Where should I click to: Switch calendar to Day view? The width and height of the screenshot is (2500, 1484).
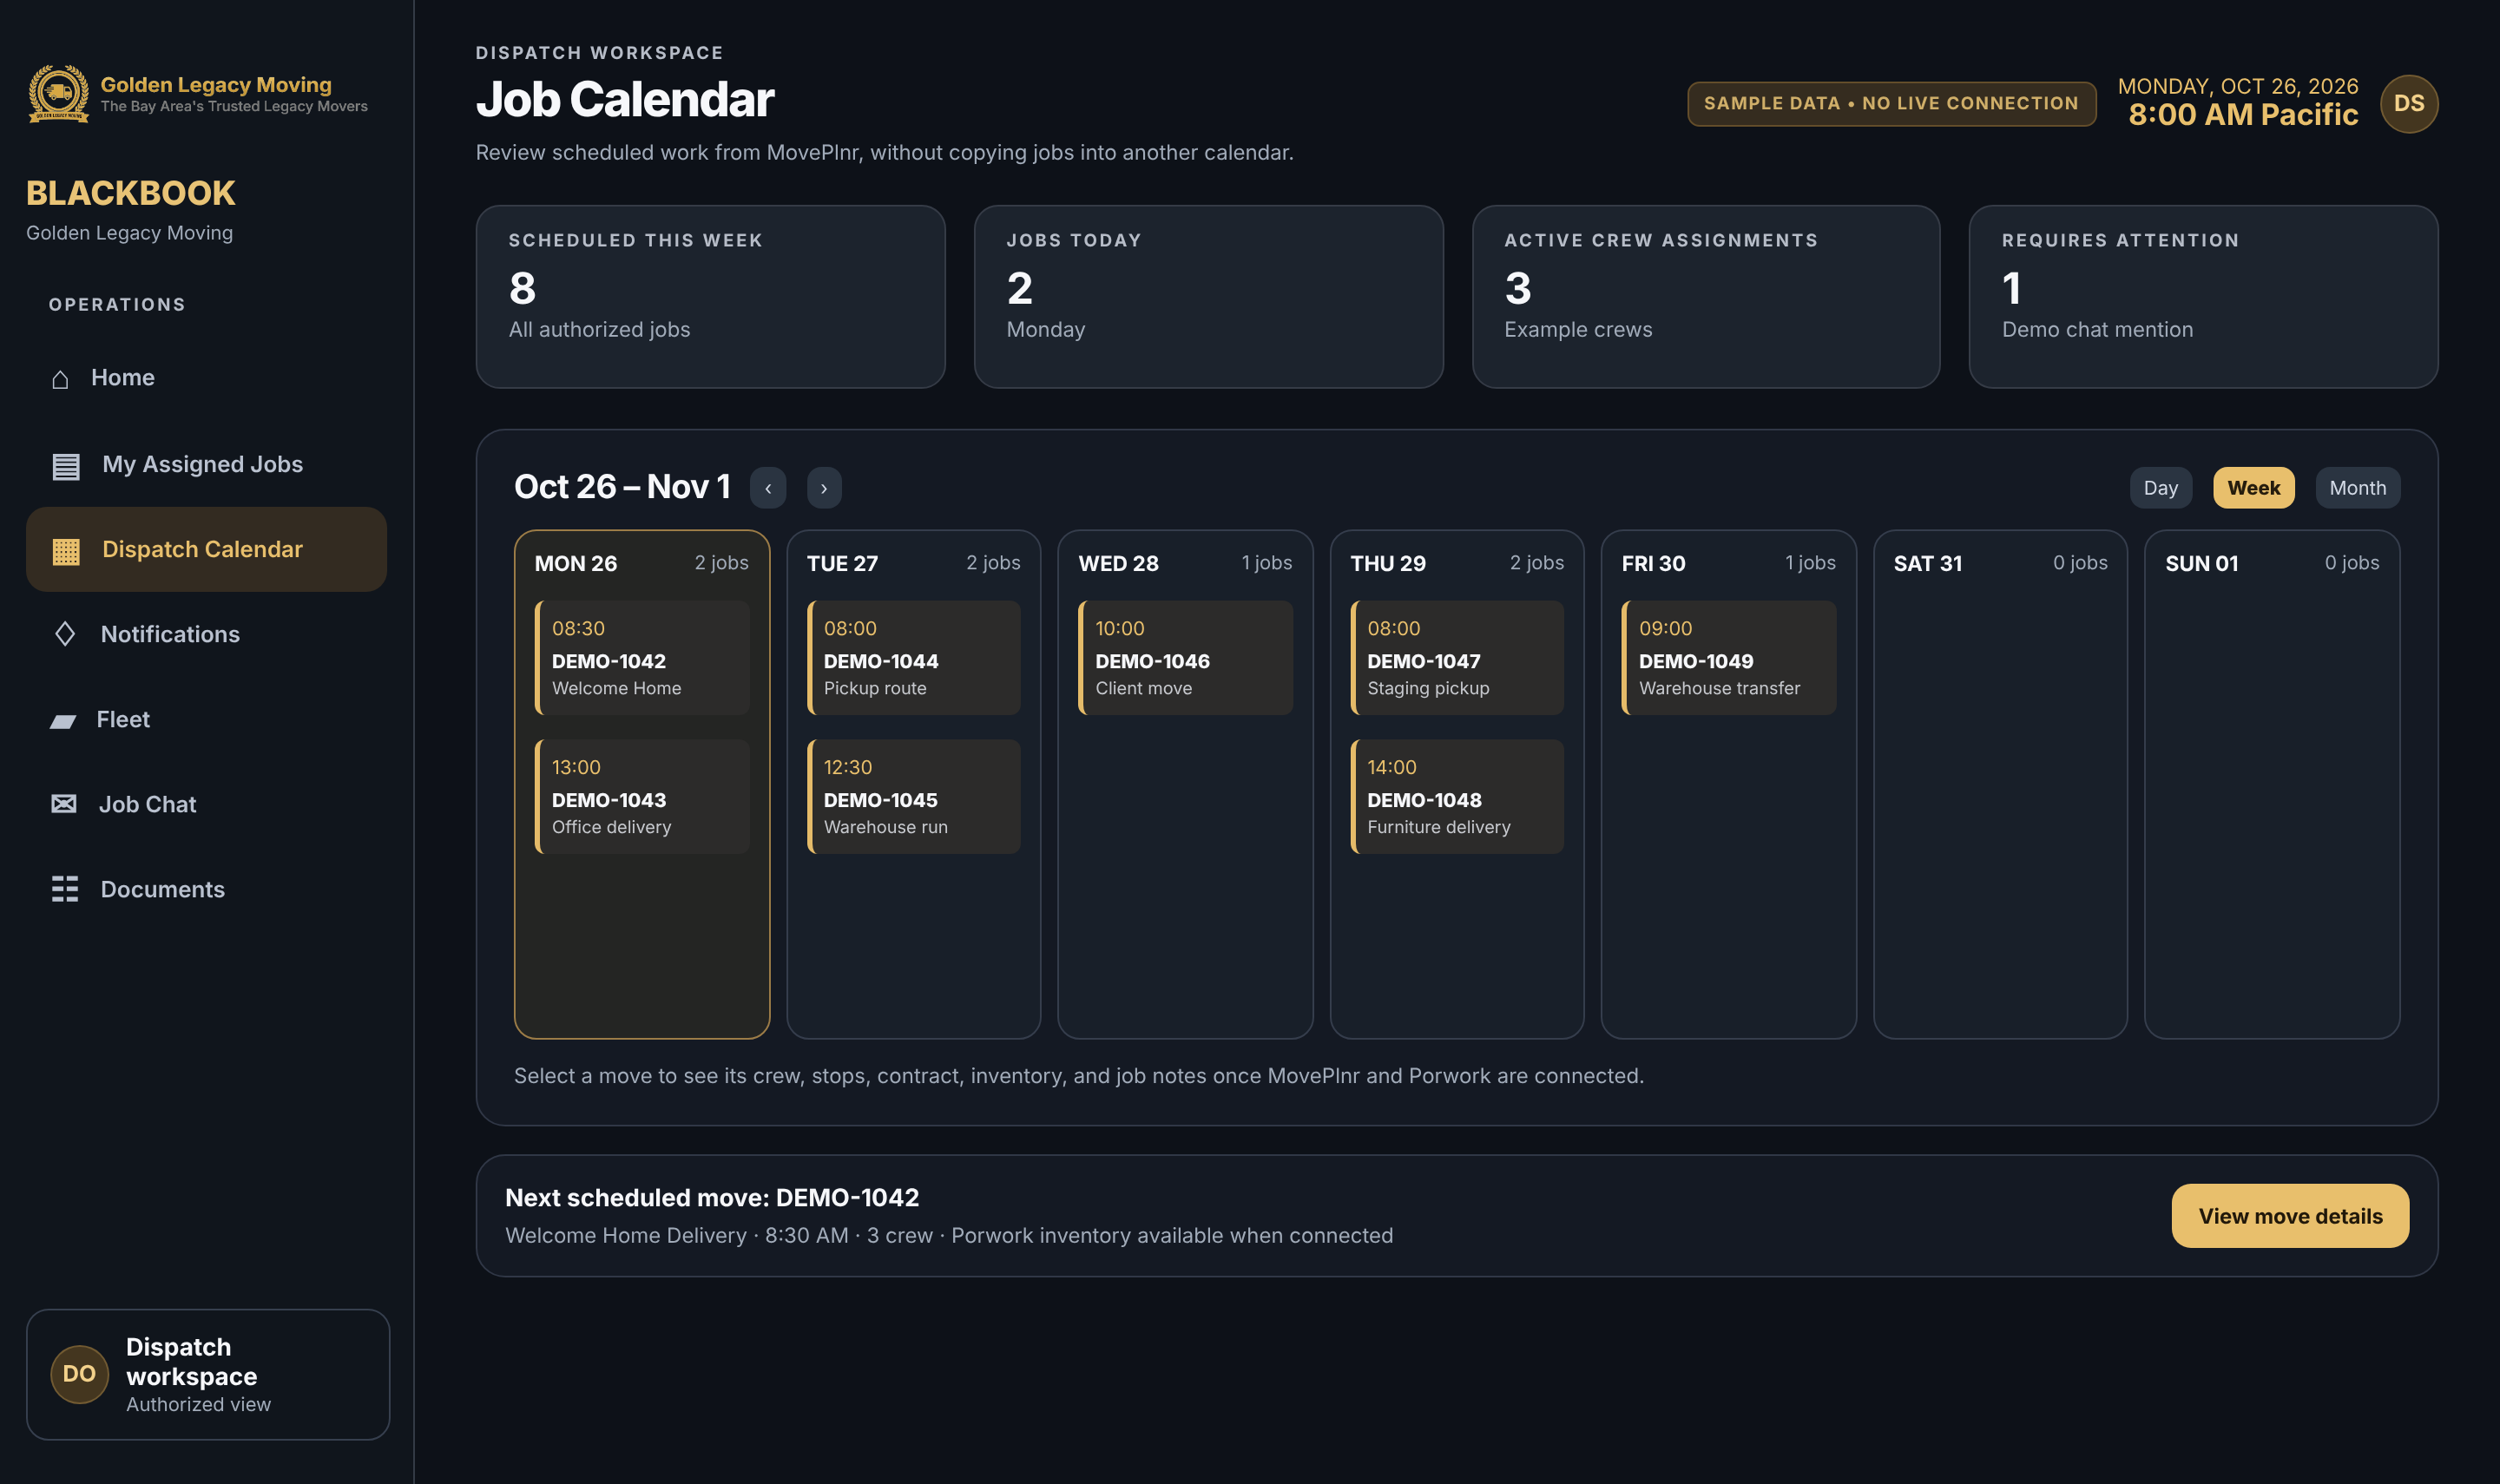(x=2160, y=488)
